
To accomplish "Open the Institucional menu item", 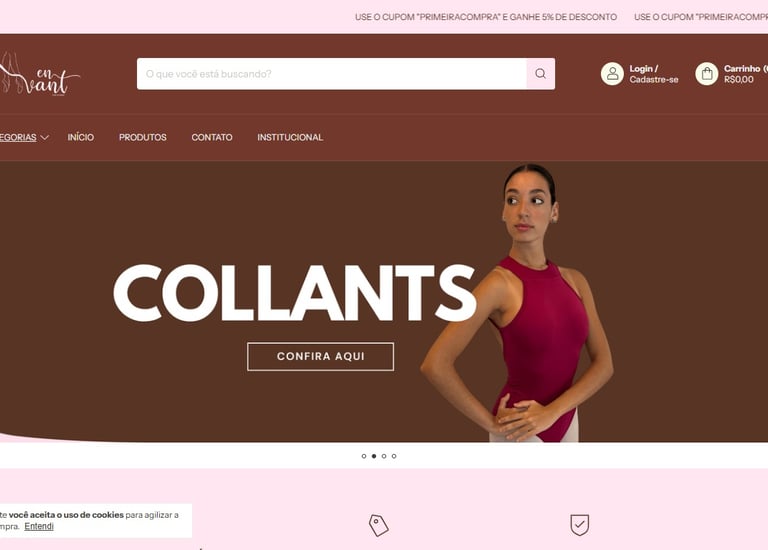I will (x=290, y=138).
